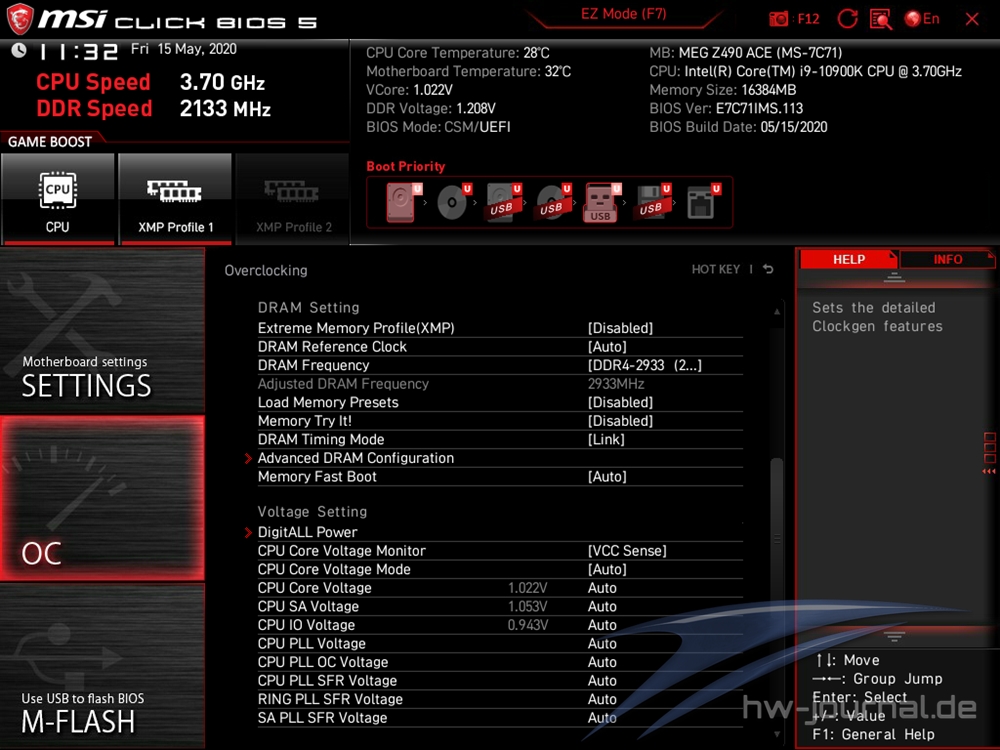Change the Memory Try It! setting
The height and width of the screenshot is (750, 1000).
(500, 421)
